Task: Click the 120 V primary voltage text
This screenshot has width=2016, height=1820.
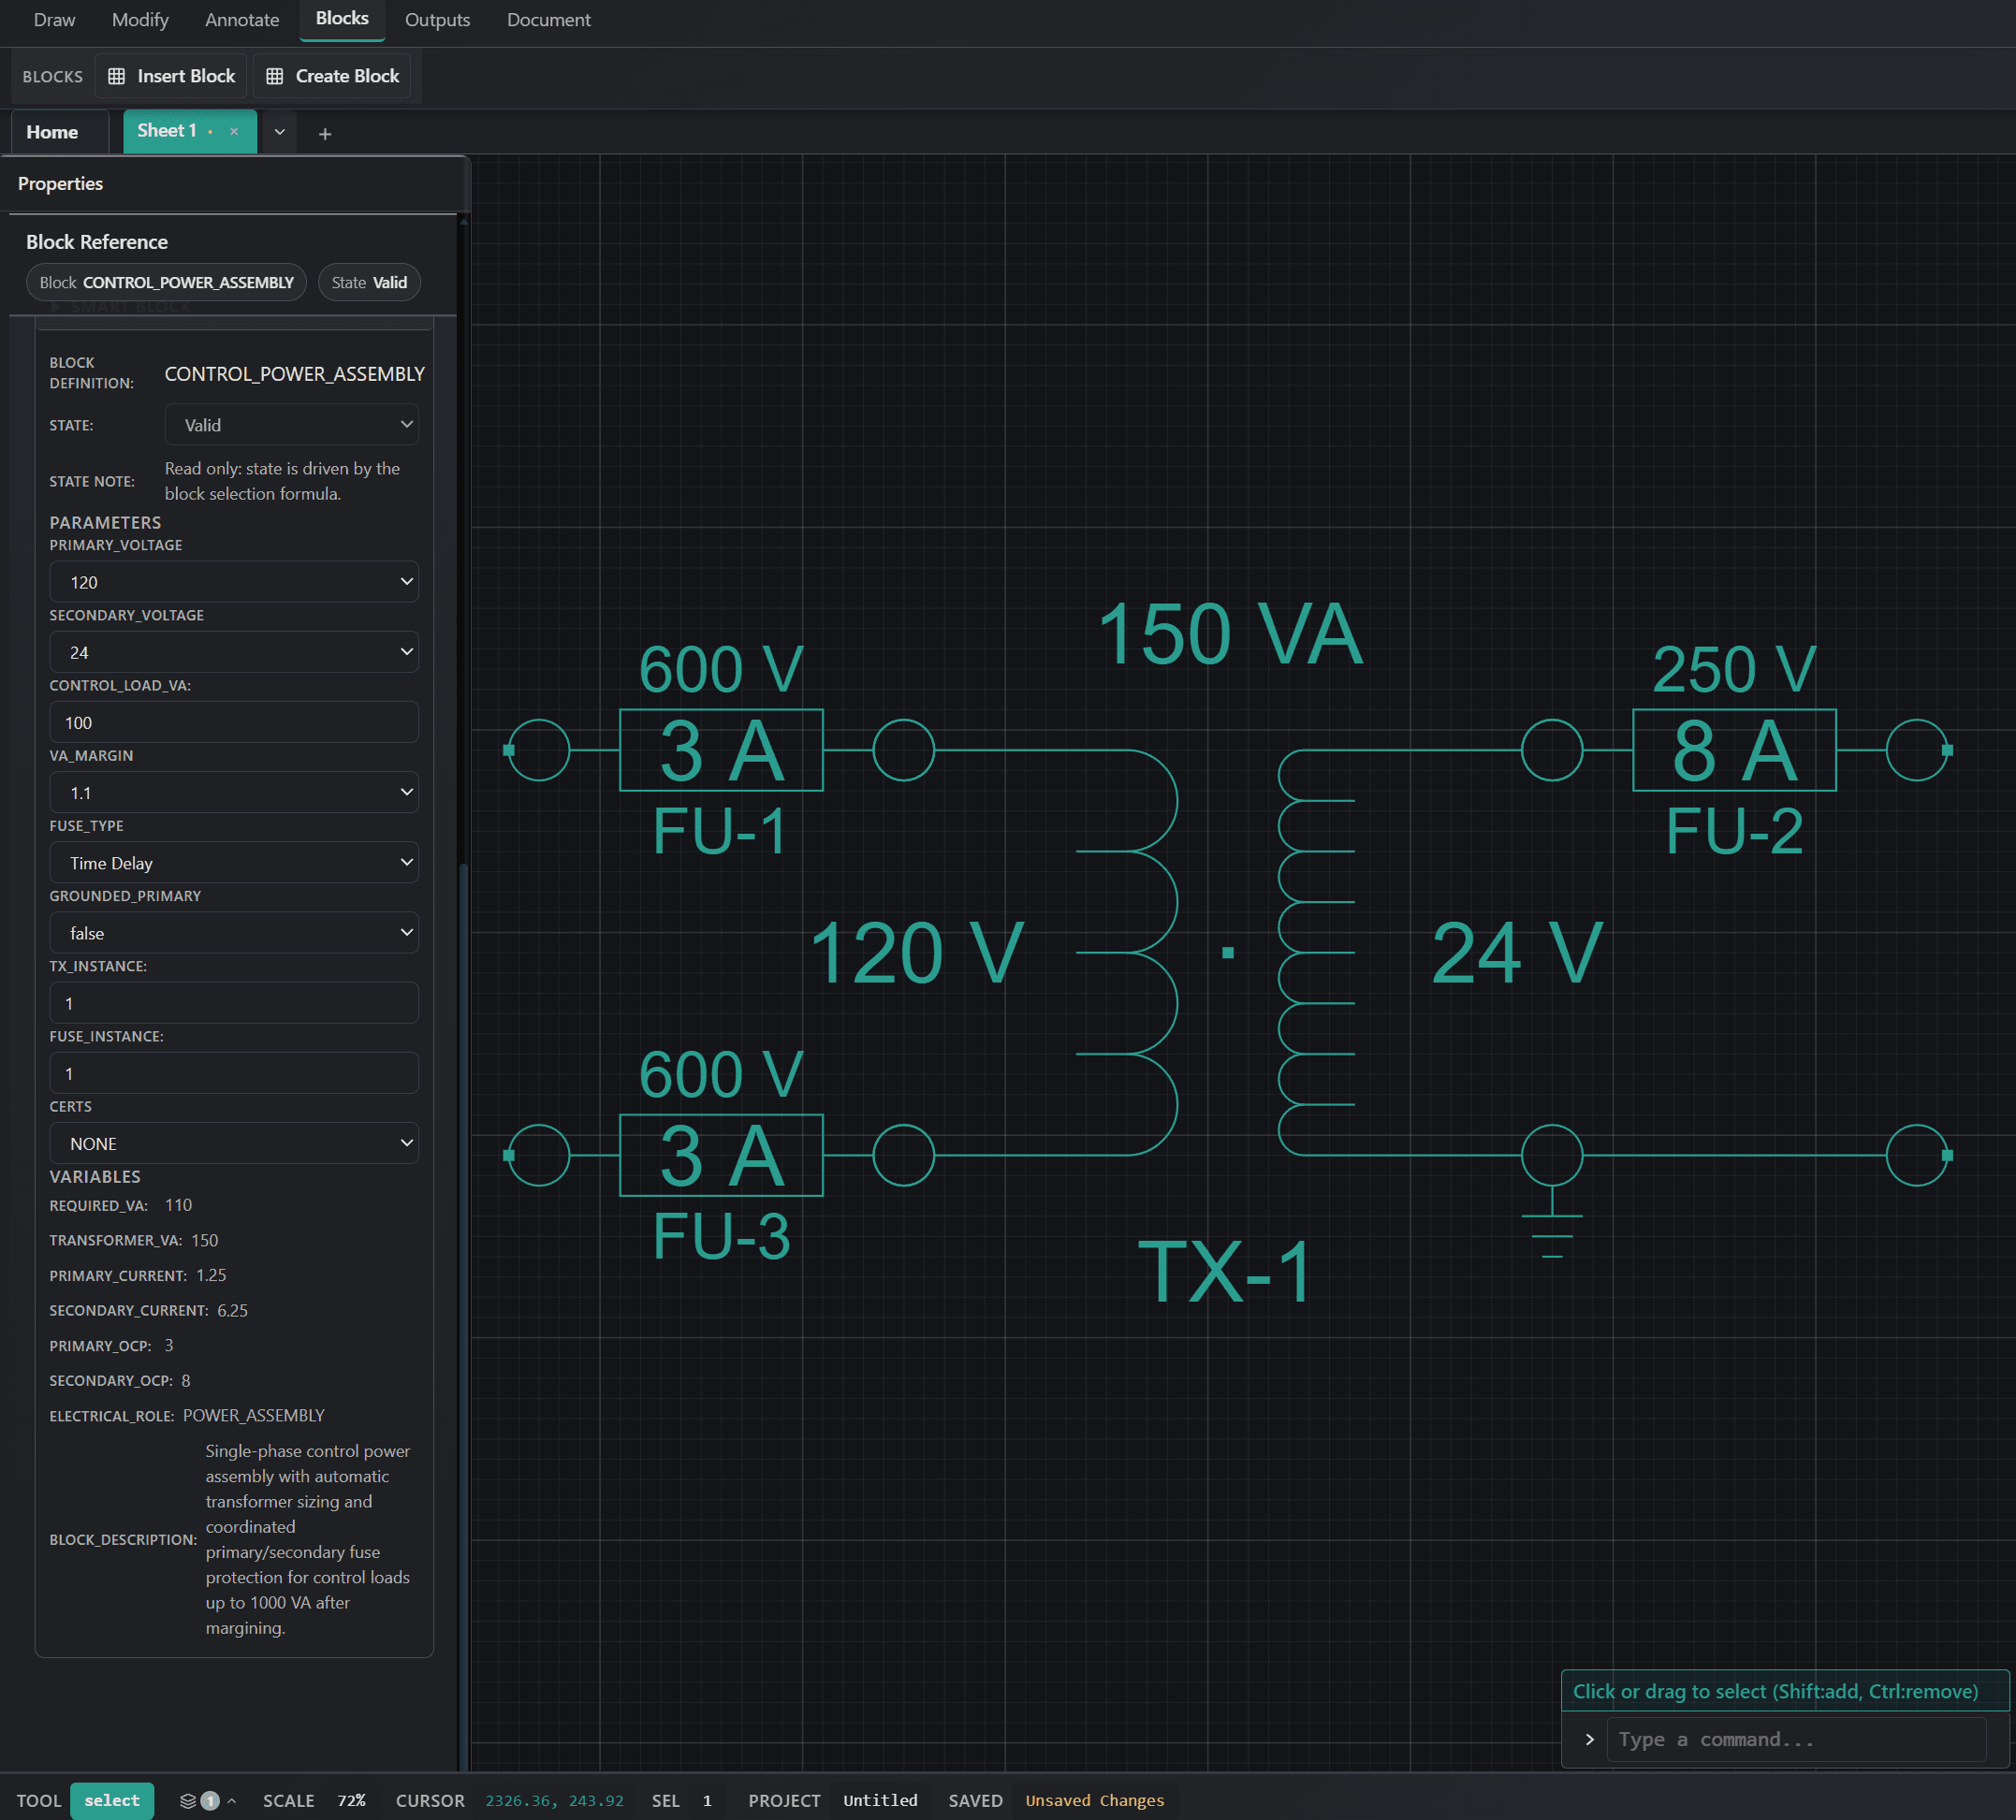Action: [916, 953]
